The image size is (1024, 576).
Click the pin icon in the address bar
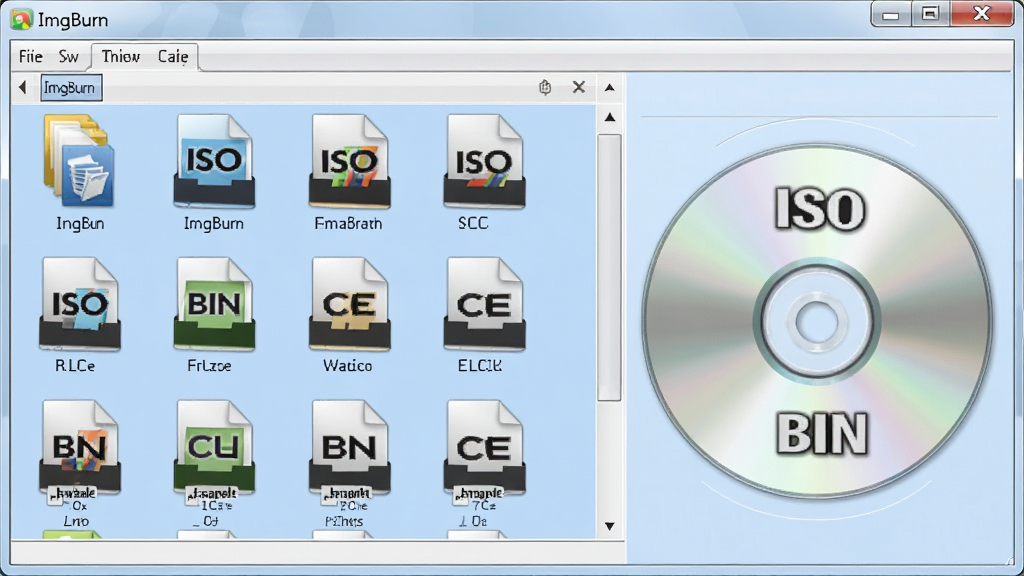coord(545,87)
